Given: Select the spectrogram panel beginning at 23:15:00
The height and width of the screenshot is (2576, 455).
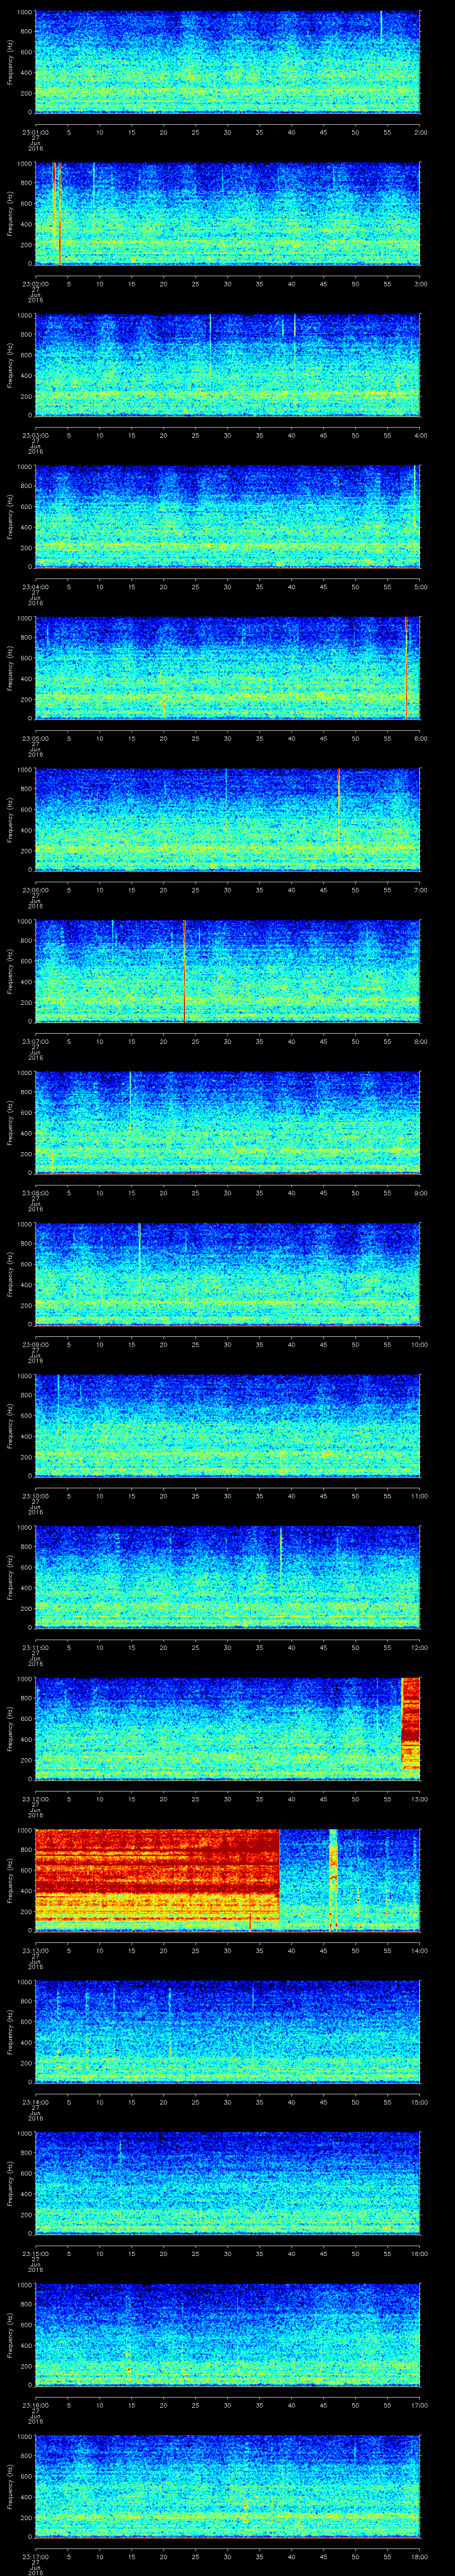Looking at the screenshot, I should click(227, 2183).
